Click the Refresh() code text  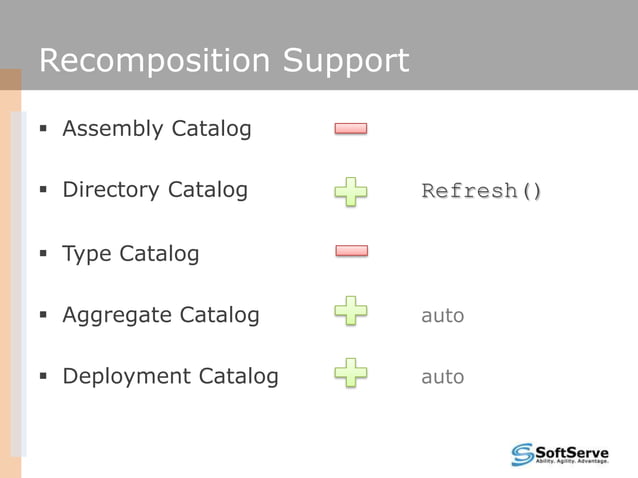click(482, 191)
